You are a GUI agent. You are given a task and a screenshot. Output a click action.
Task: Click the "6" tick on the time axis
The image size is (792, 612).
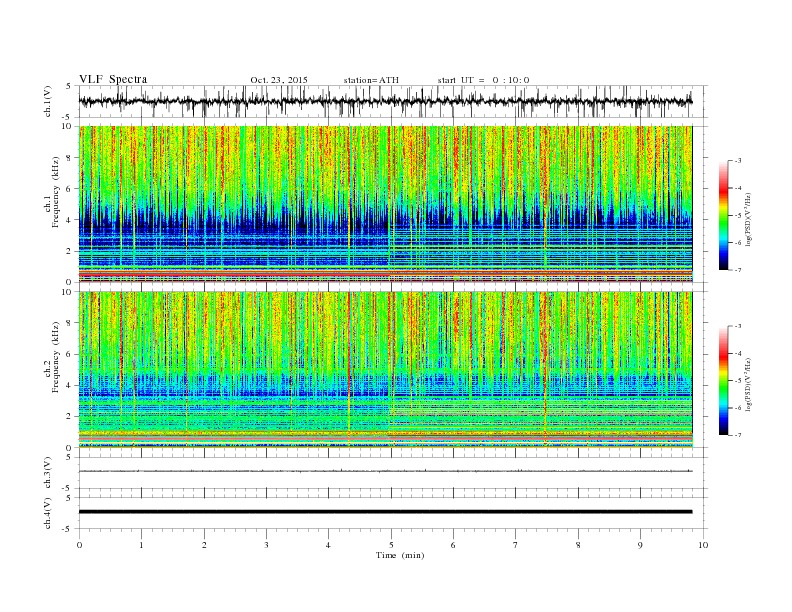[453, 545]
